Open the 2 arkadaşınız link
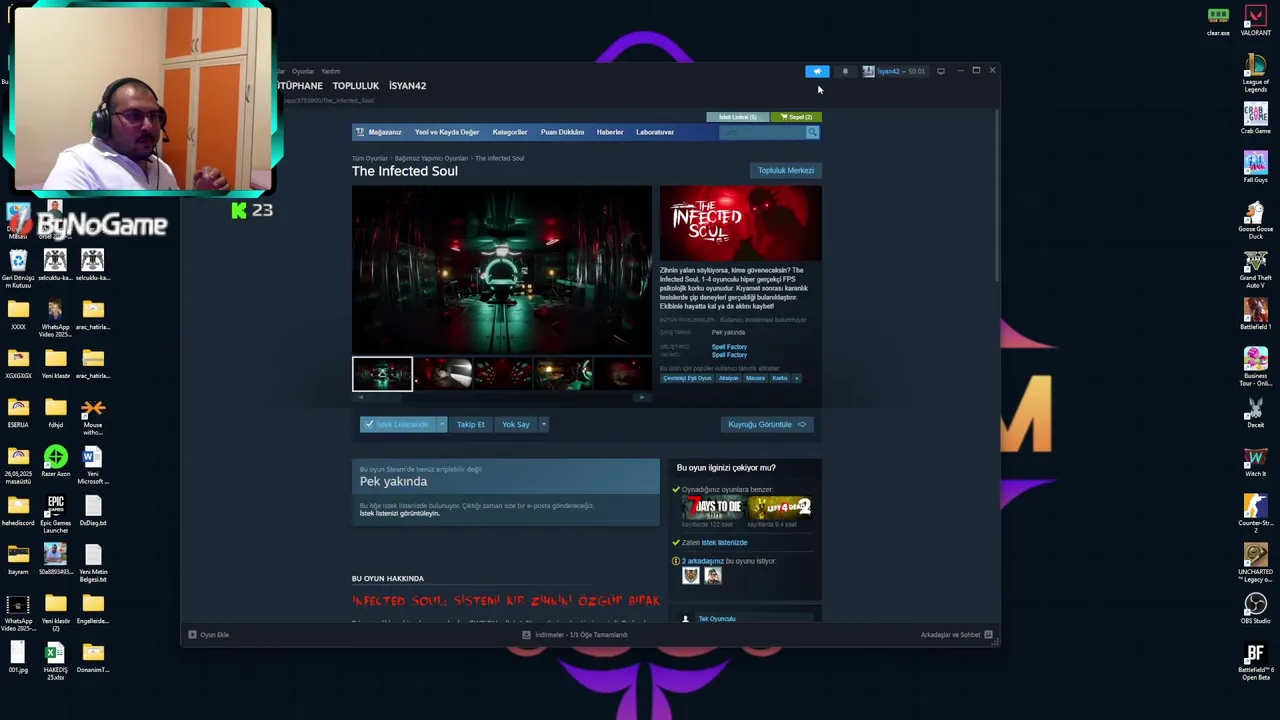 (x=702, y=561)
